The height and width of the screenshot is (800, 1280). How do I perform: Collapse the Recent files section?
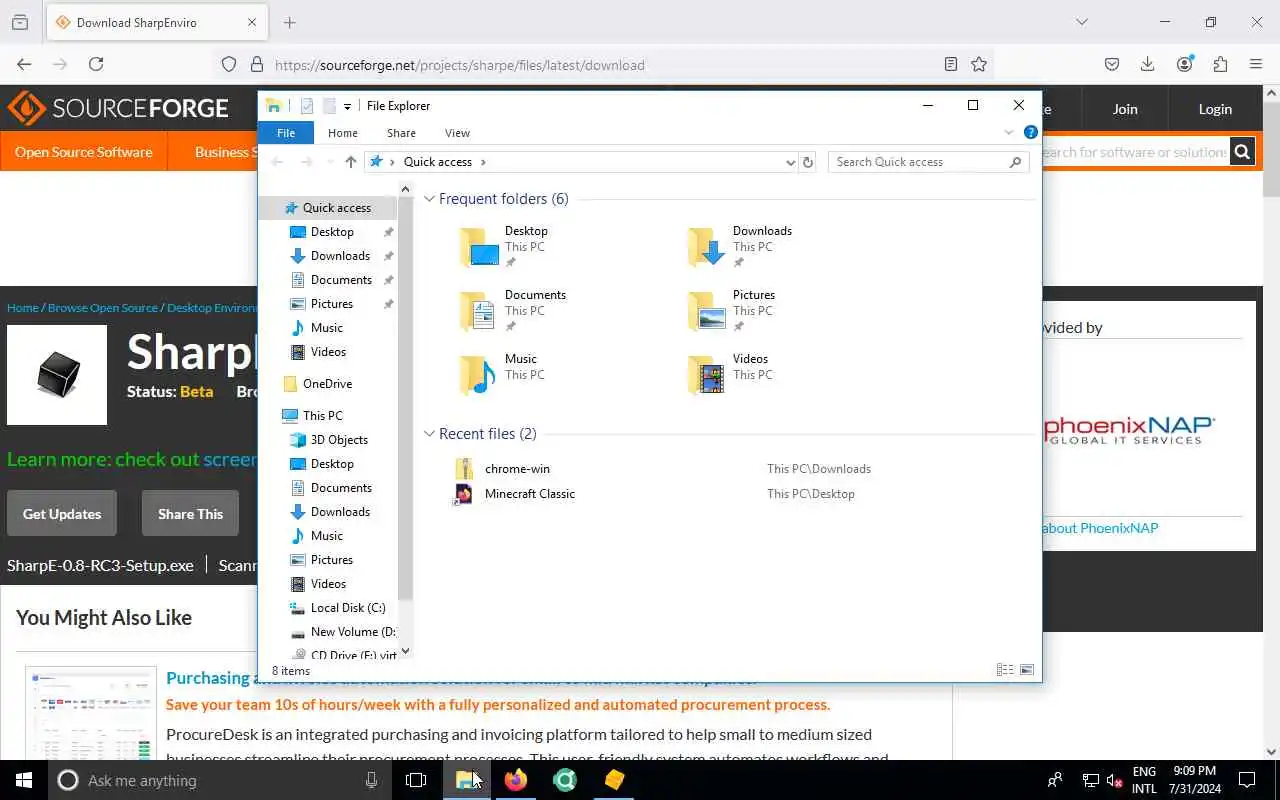[x=429, y=434]
